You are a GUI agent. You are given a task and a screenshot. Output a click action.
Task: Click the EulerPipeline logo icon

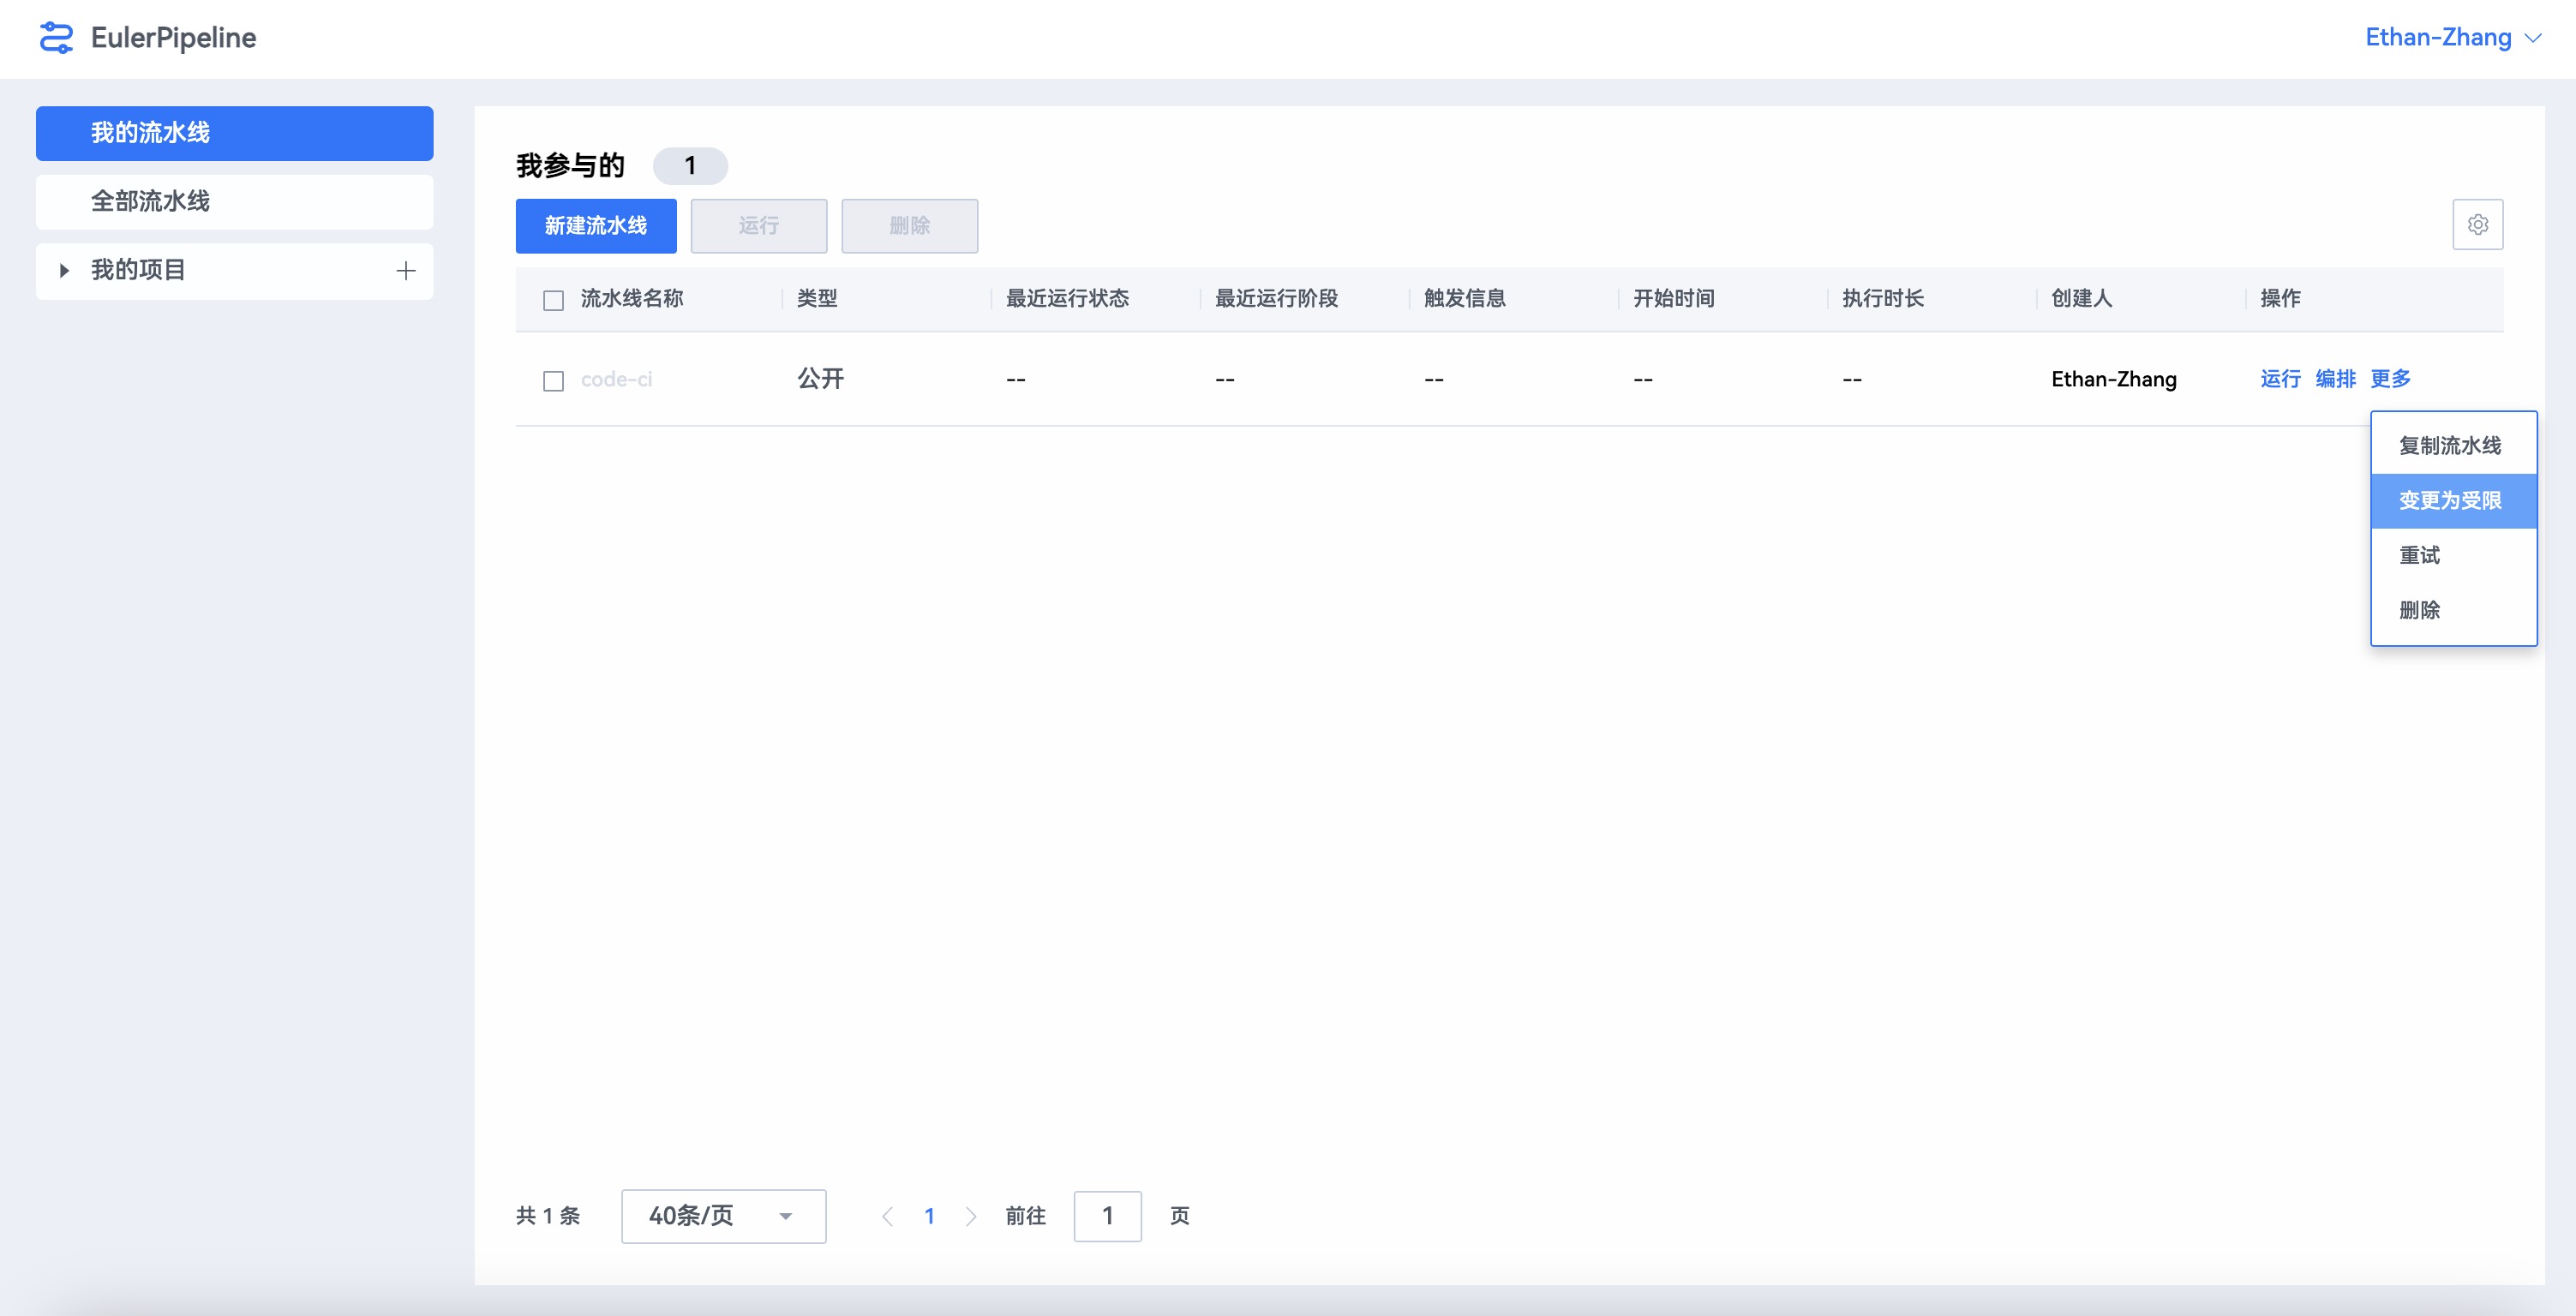(56, 38)
